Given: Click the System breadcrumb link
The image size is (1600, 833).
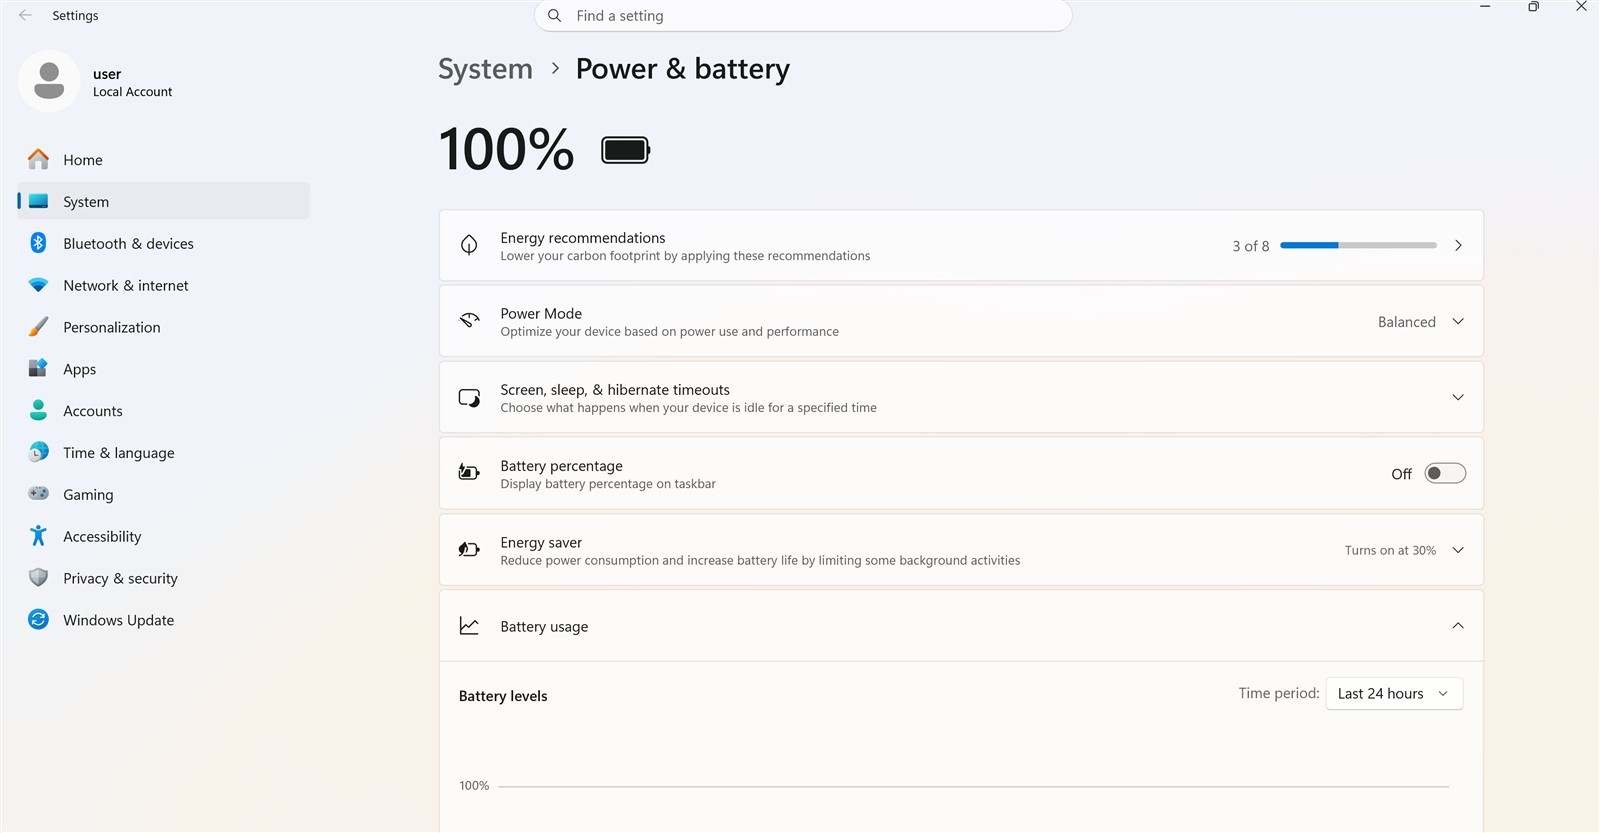Looking at the screenshot, I should [485, 69].
